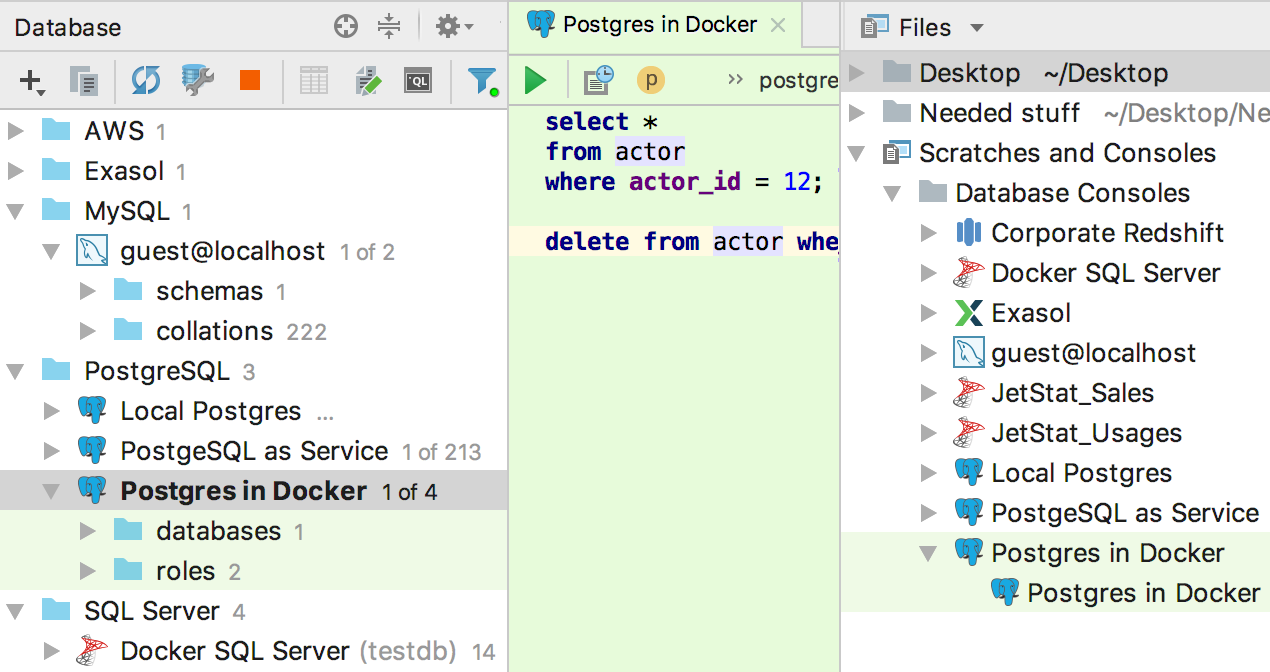1270x672 pixels.
Task: Select guest@localhost in the Database tree
Action: 254,251
